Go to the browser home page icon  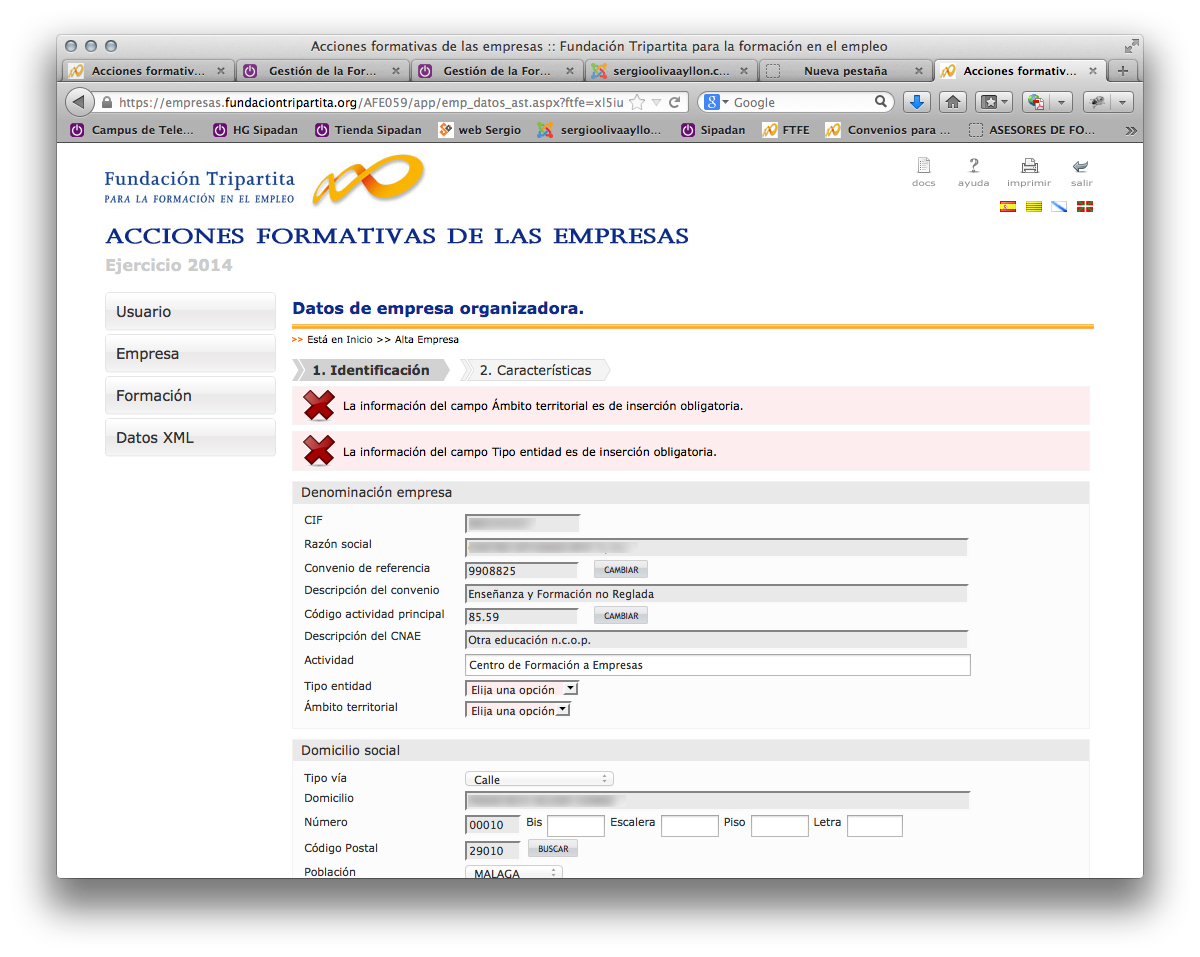tap(953, 102)
